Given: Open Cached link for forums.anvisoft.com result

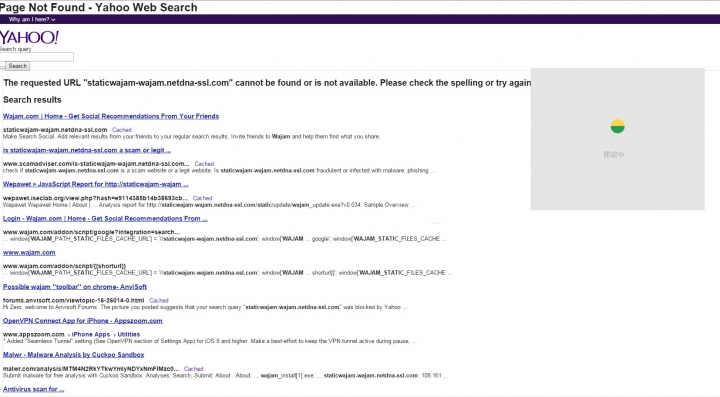Looking at the screenshot, I should coord(159,301).
